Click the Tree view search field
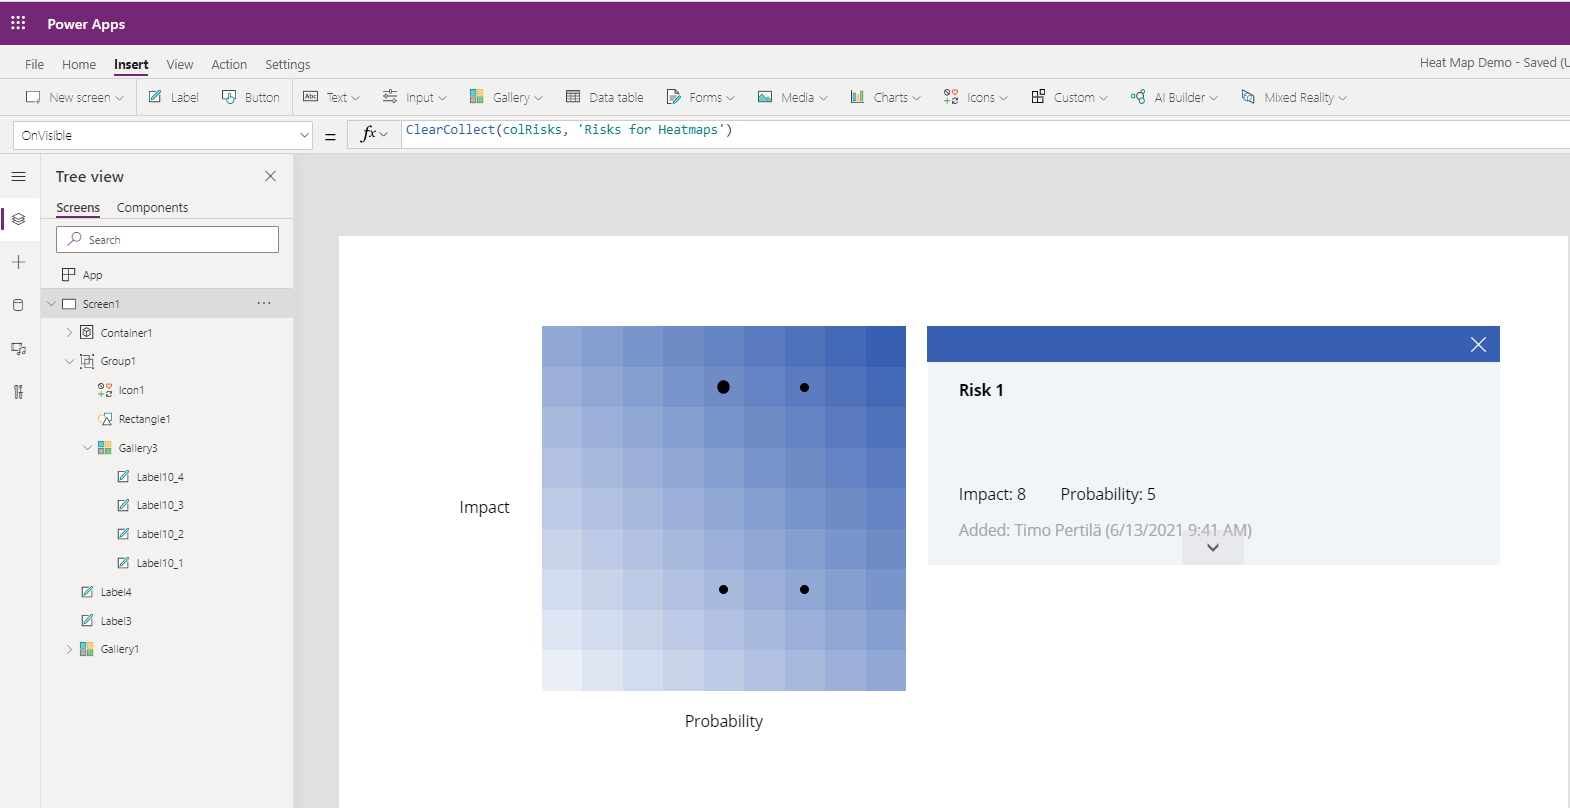The image size is (1570, 808). click(x=167, y=240)
